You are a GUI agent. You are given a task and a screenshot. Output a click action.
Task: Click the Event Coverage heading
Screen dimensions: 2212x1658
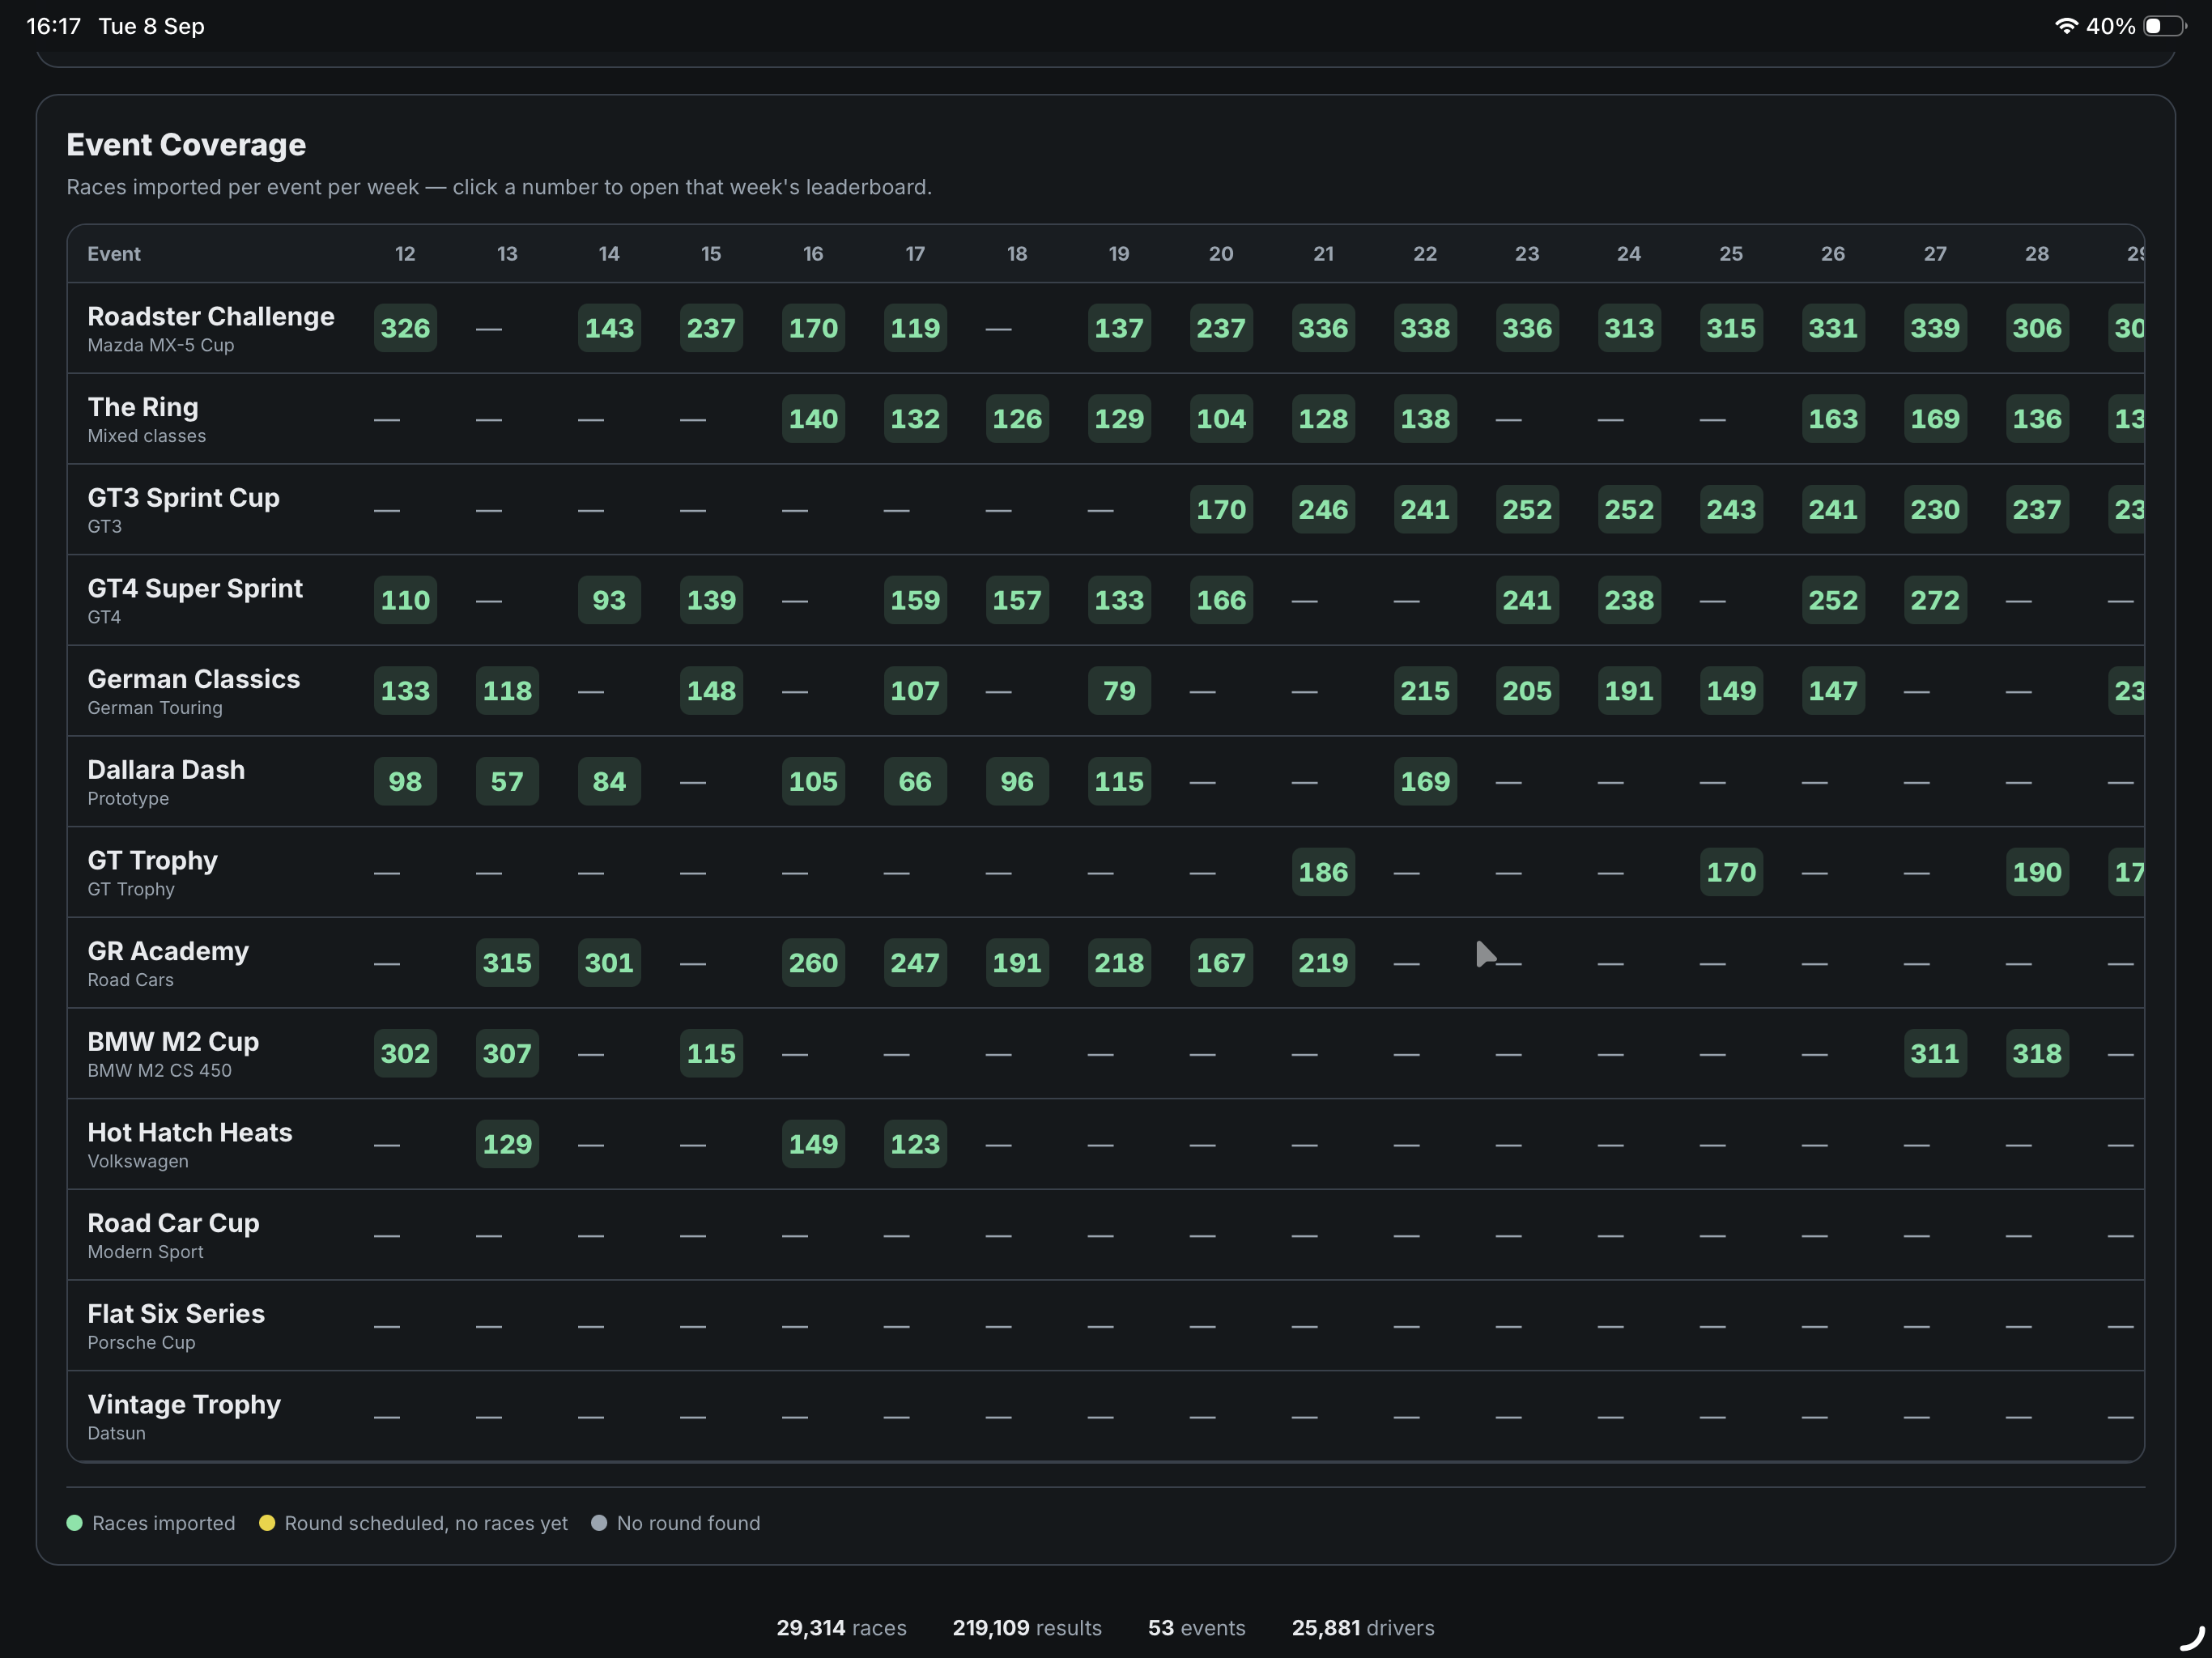point(186,145)
